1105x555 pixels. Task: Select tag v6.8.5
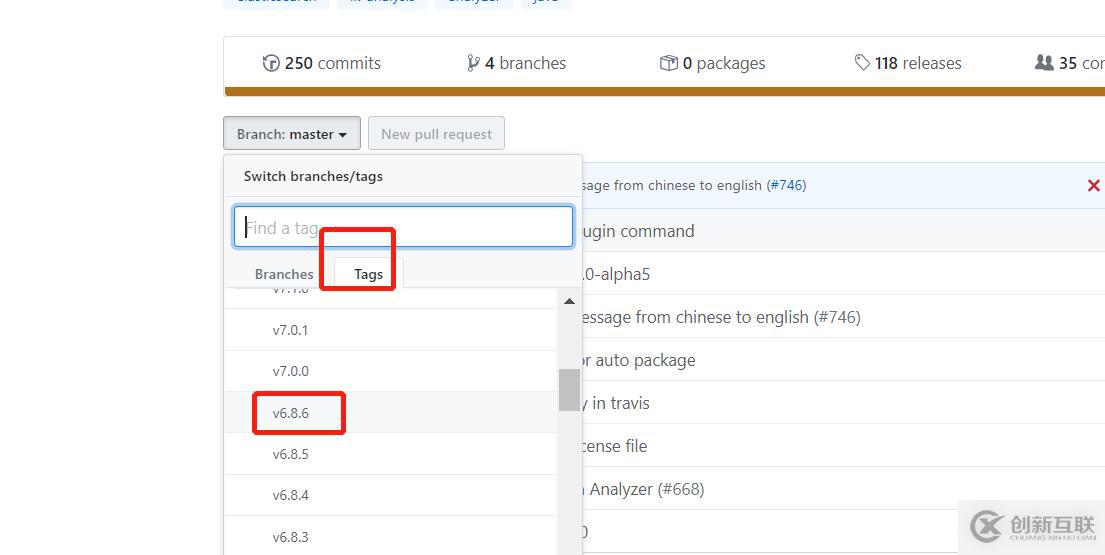coord(391,454)
